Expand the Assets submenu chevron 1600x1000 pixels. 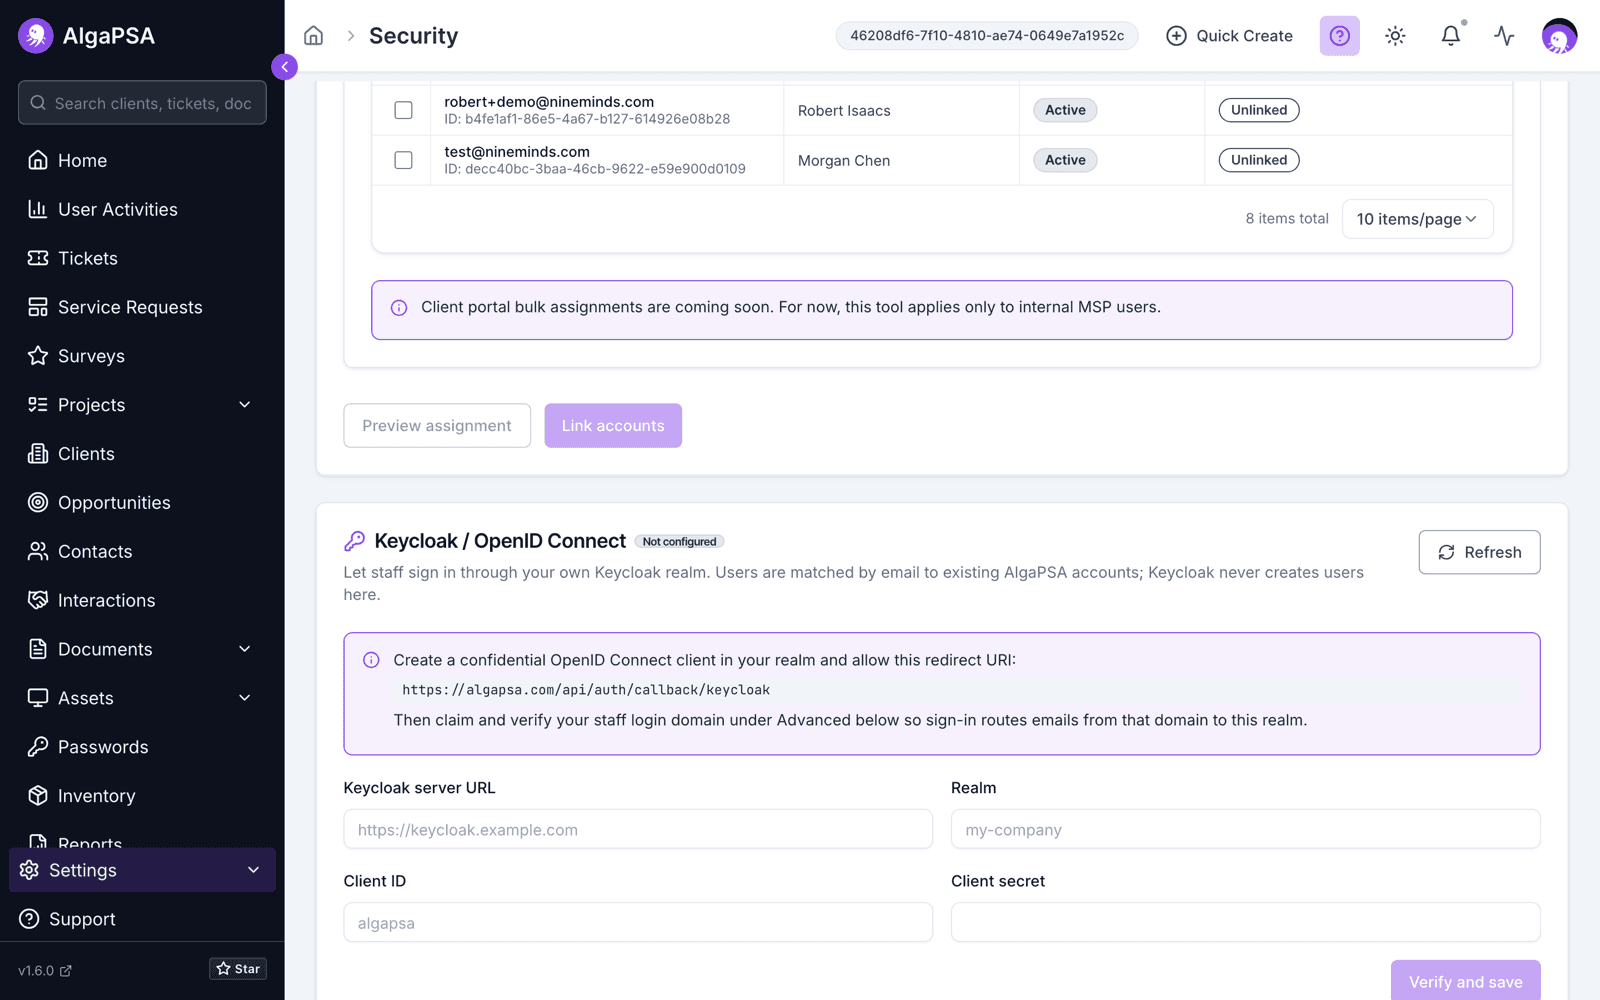point(245,698)
